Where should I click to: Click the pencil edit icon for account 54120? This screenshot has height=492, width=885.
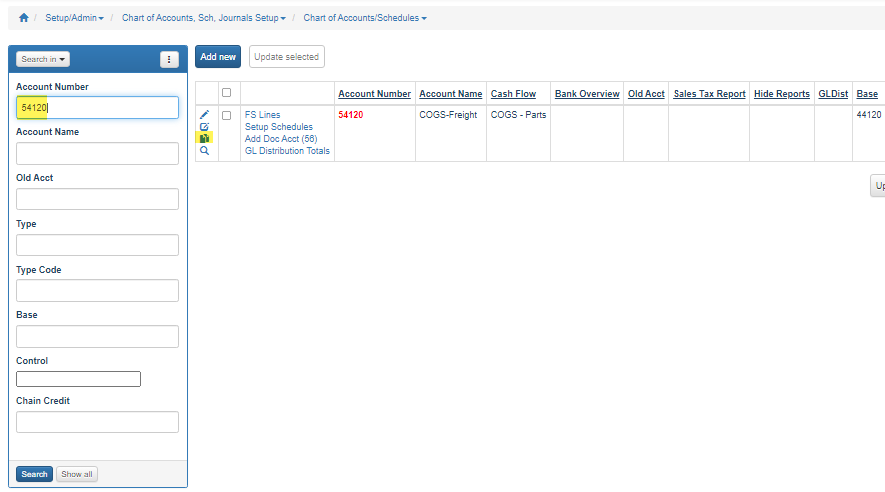click(204, 115)
